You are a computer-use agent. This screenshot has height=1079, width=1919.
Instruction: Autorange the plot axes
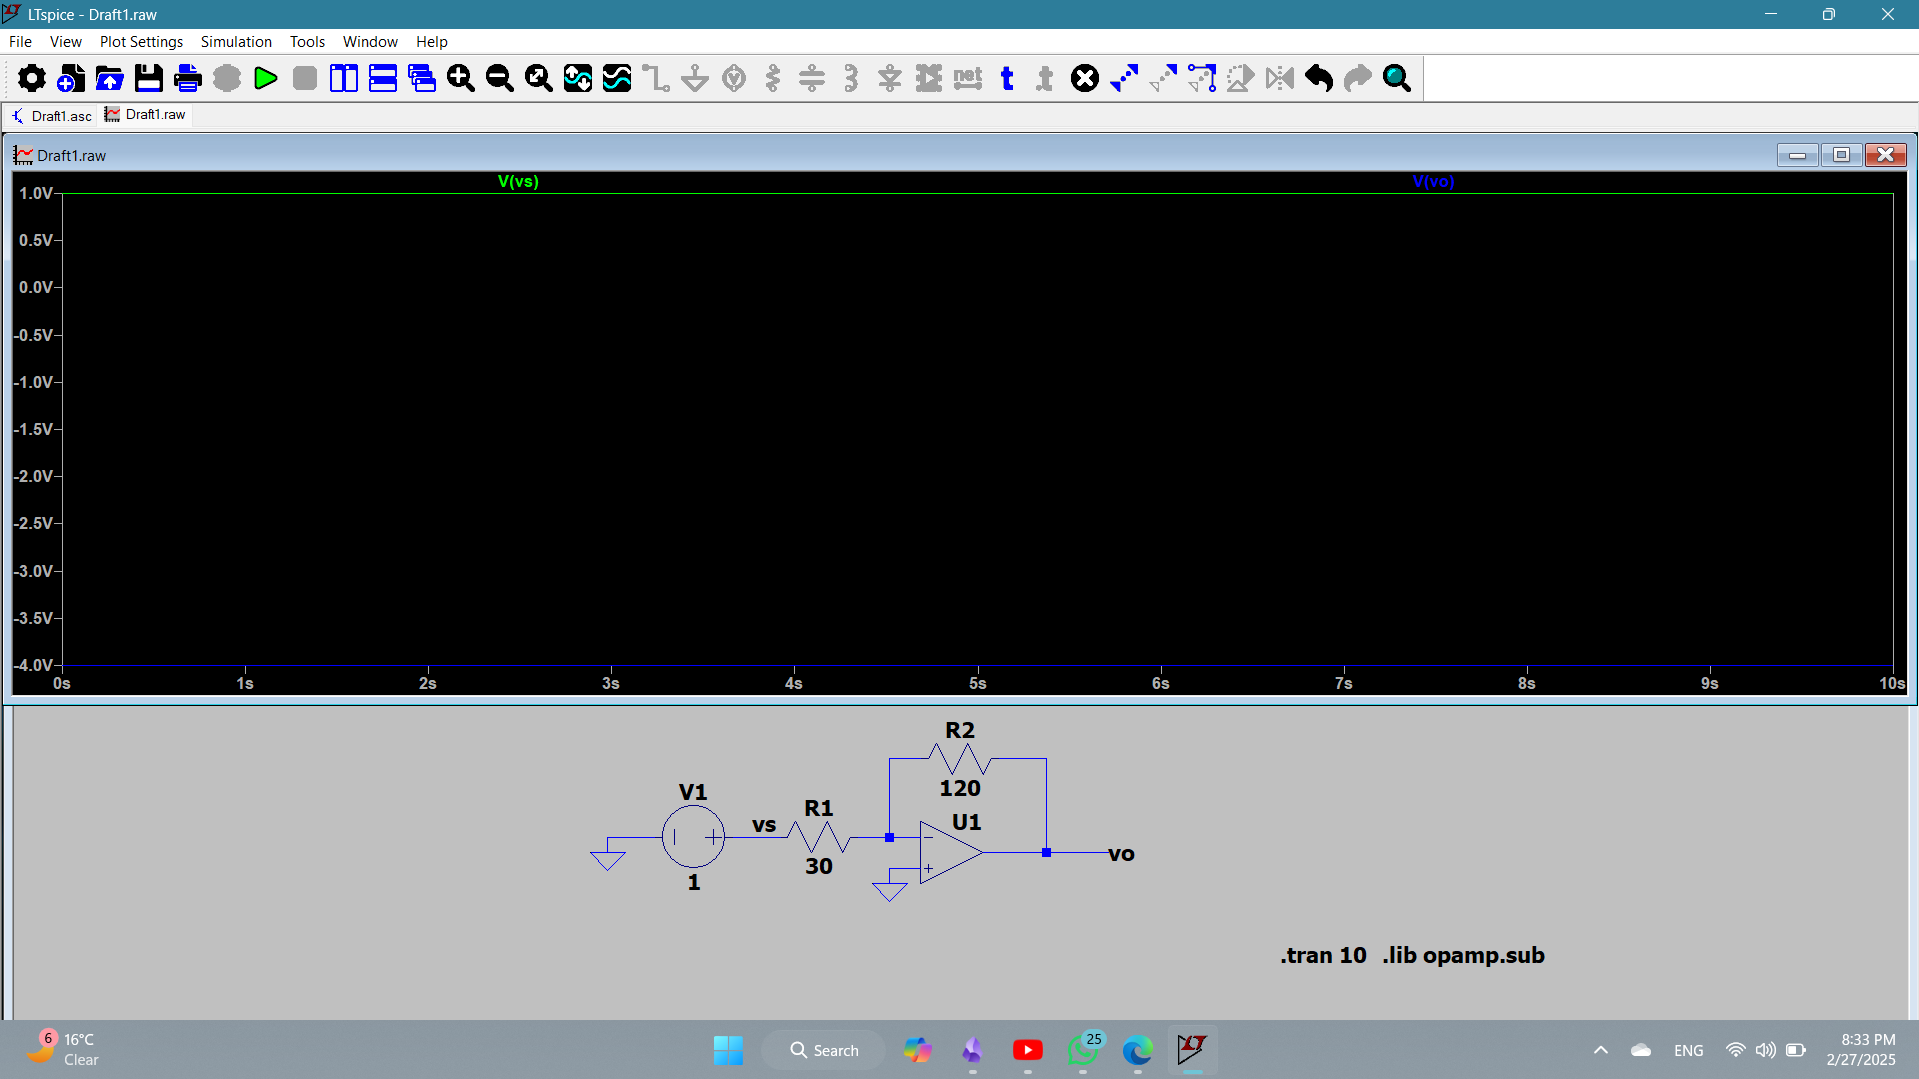pyautogui.click(x=578, y=78)
